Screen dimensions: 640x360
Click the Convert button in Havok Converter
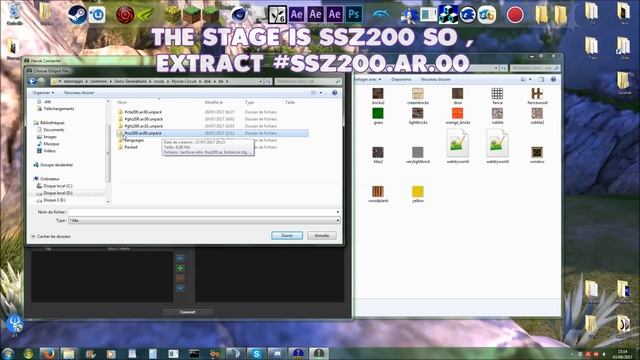coord(187,312)
